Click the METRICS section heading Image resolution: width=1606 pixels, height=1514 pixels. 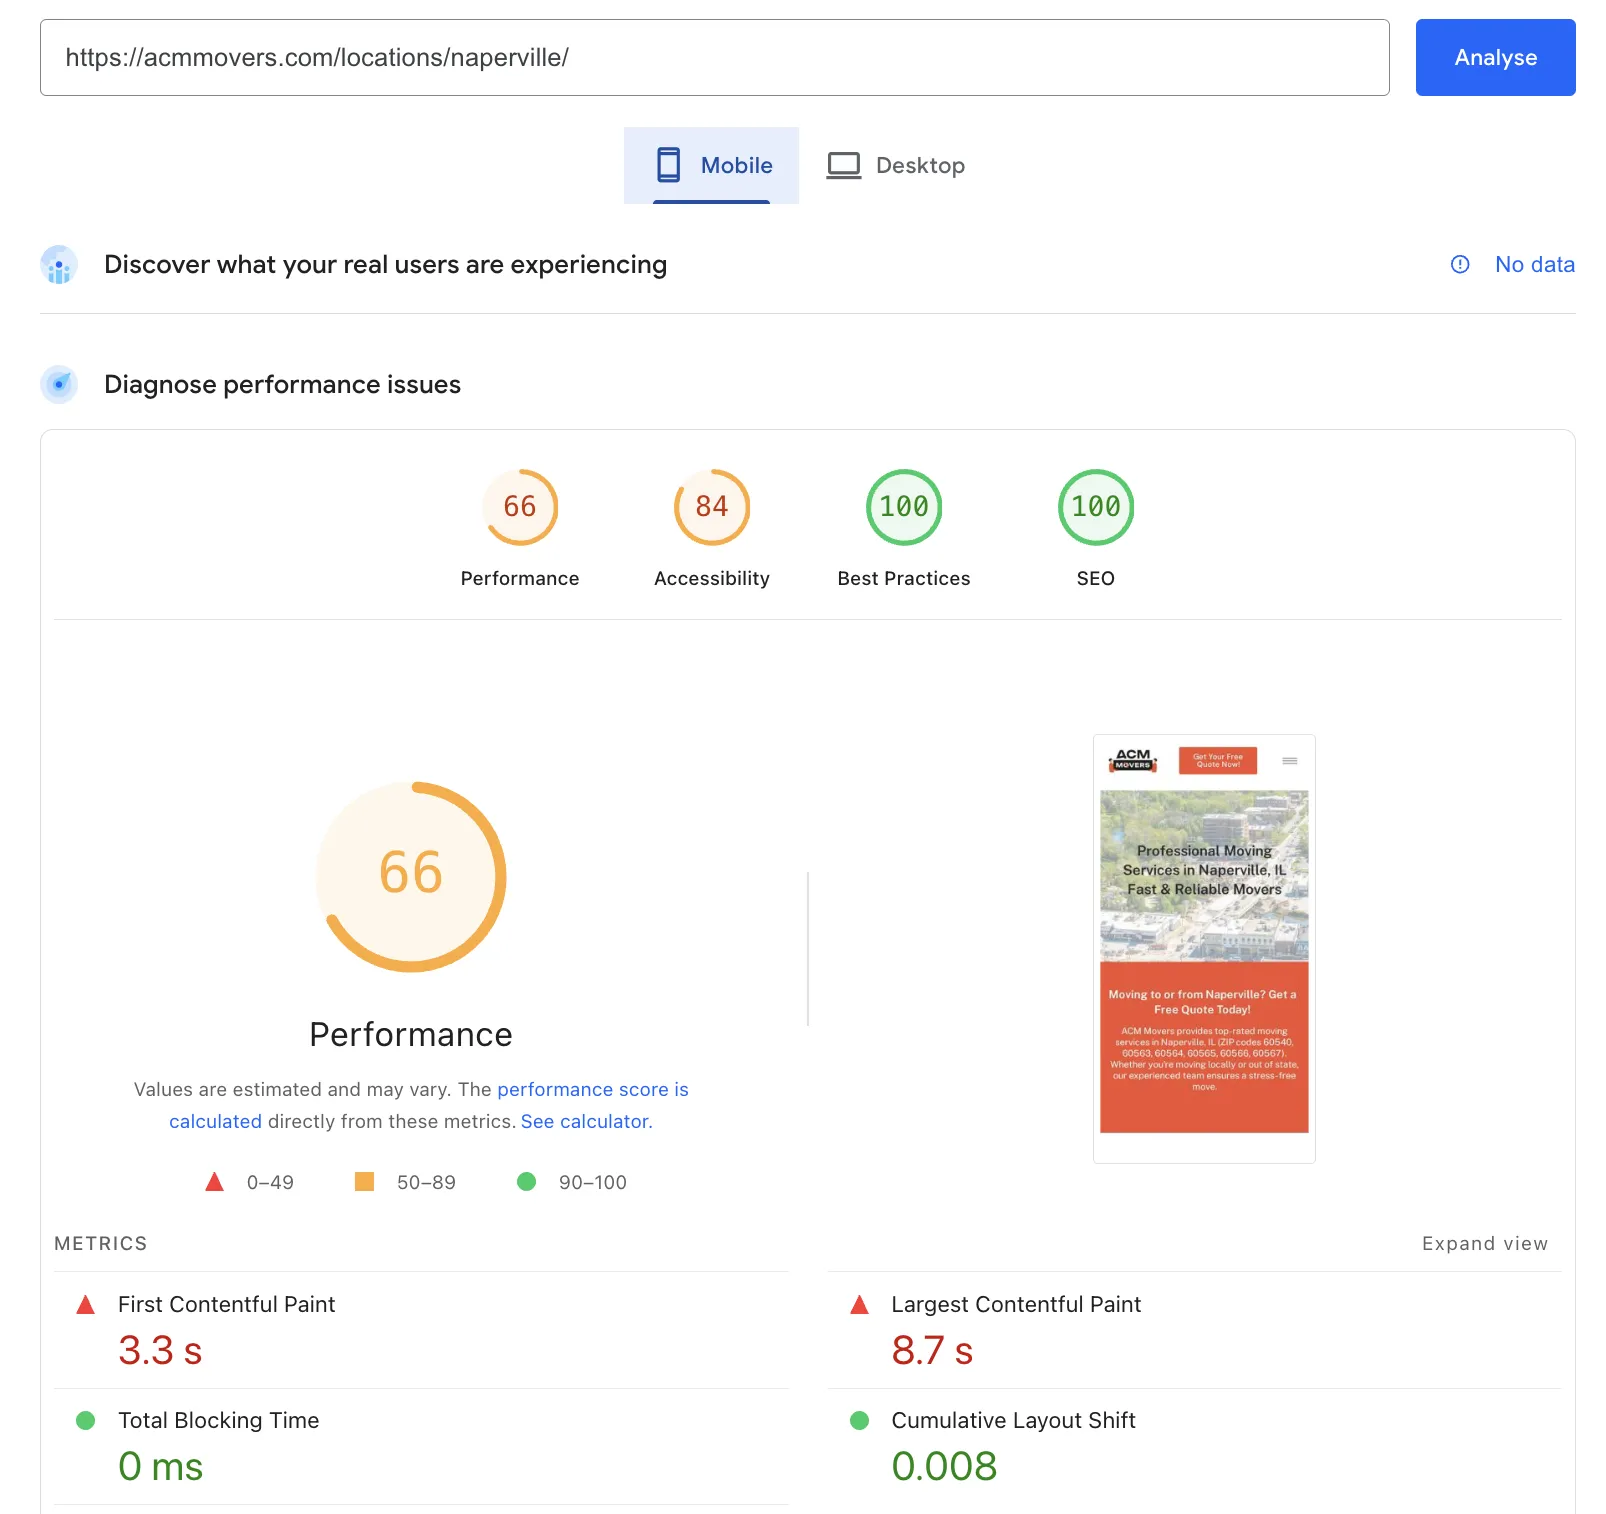point(101,1243)
